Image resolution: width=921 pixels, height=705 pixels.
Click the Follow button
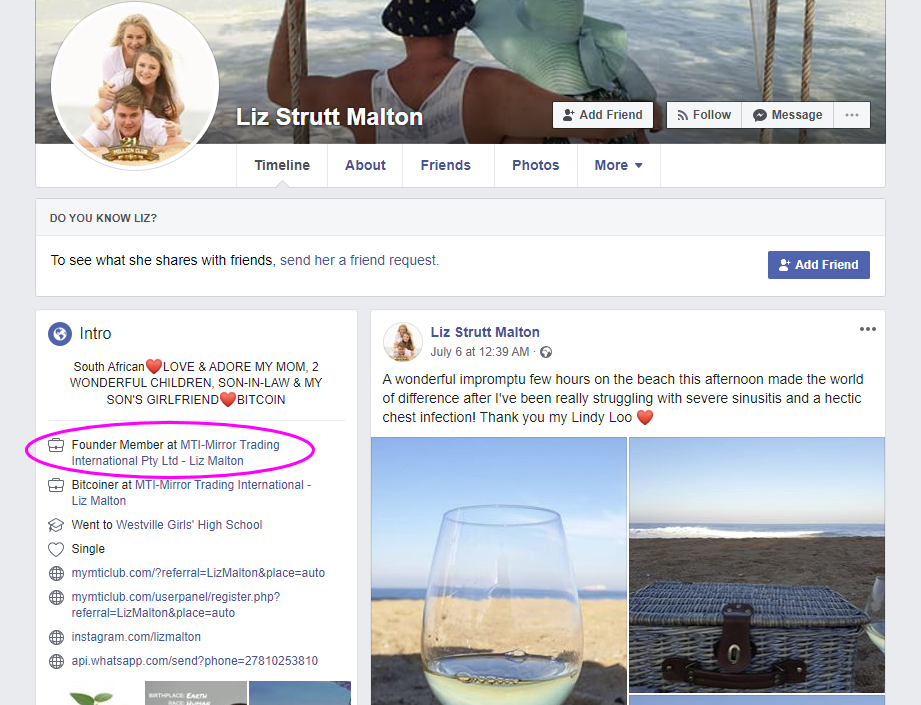point(704,115)
